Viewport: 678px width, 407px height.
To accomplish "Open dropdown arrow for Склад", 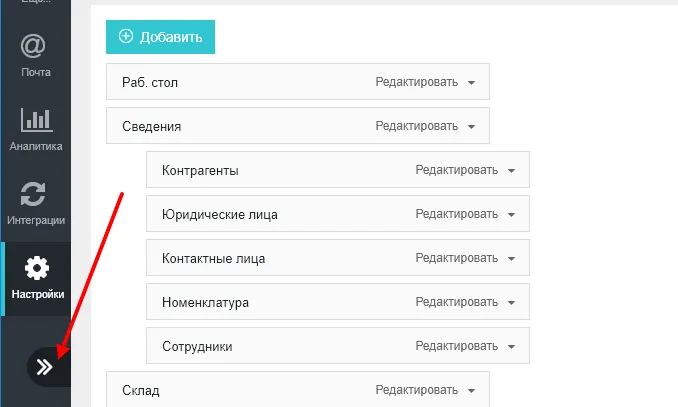I will click(471, 390).
